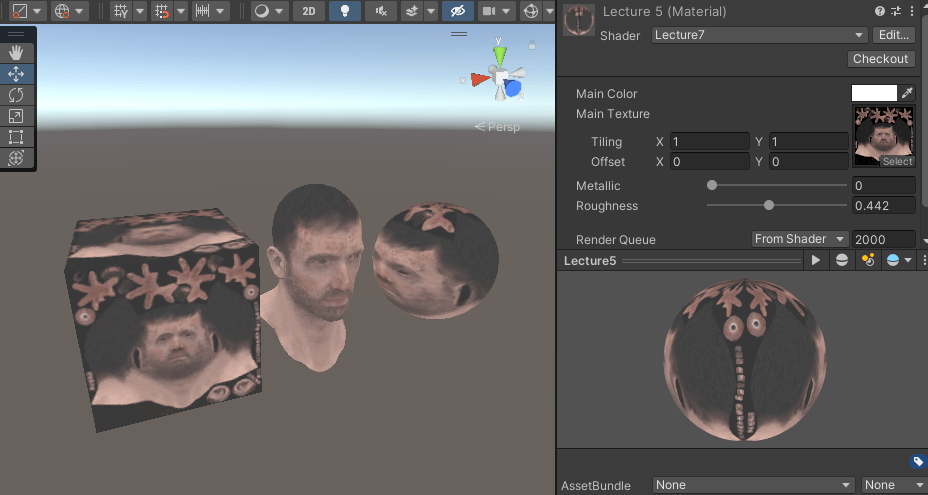
Task: Open material presets sliders icon
Action: [x=895, y=11]
